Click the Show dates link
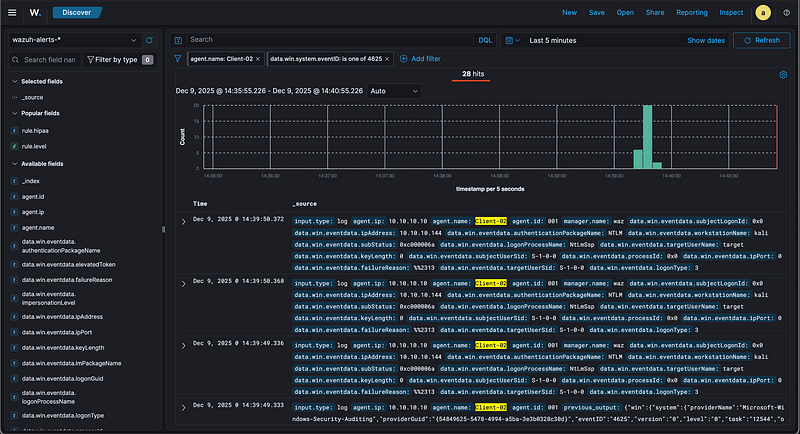 (x=706, y=40)
